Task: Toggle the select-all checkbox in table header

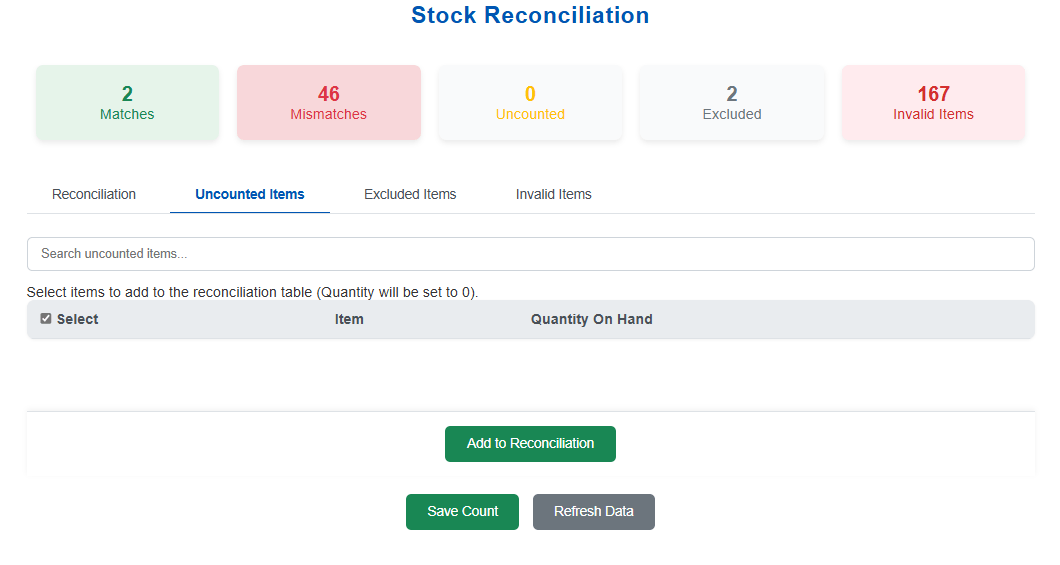Action: (x=46, y=319)
